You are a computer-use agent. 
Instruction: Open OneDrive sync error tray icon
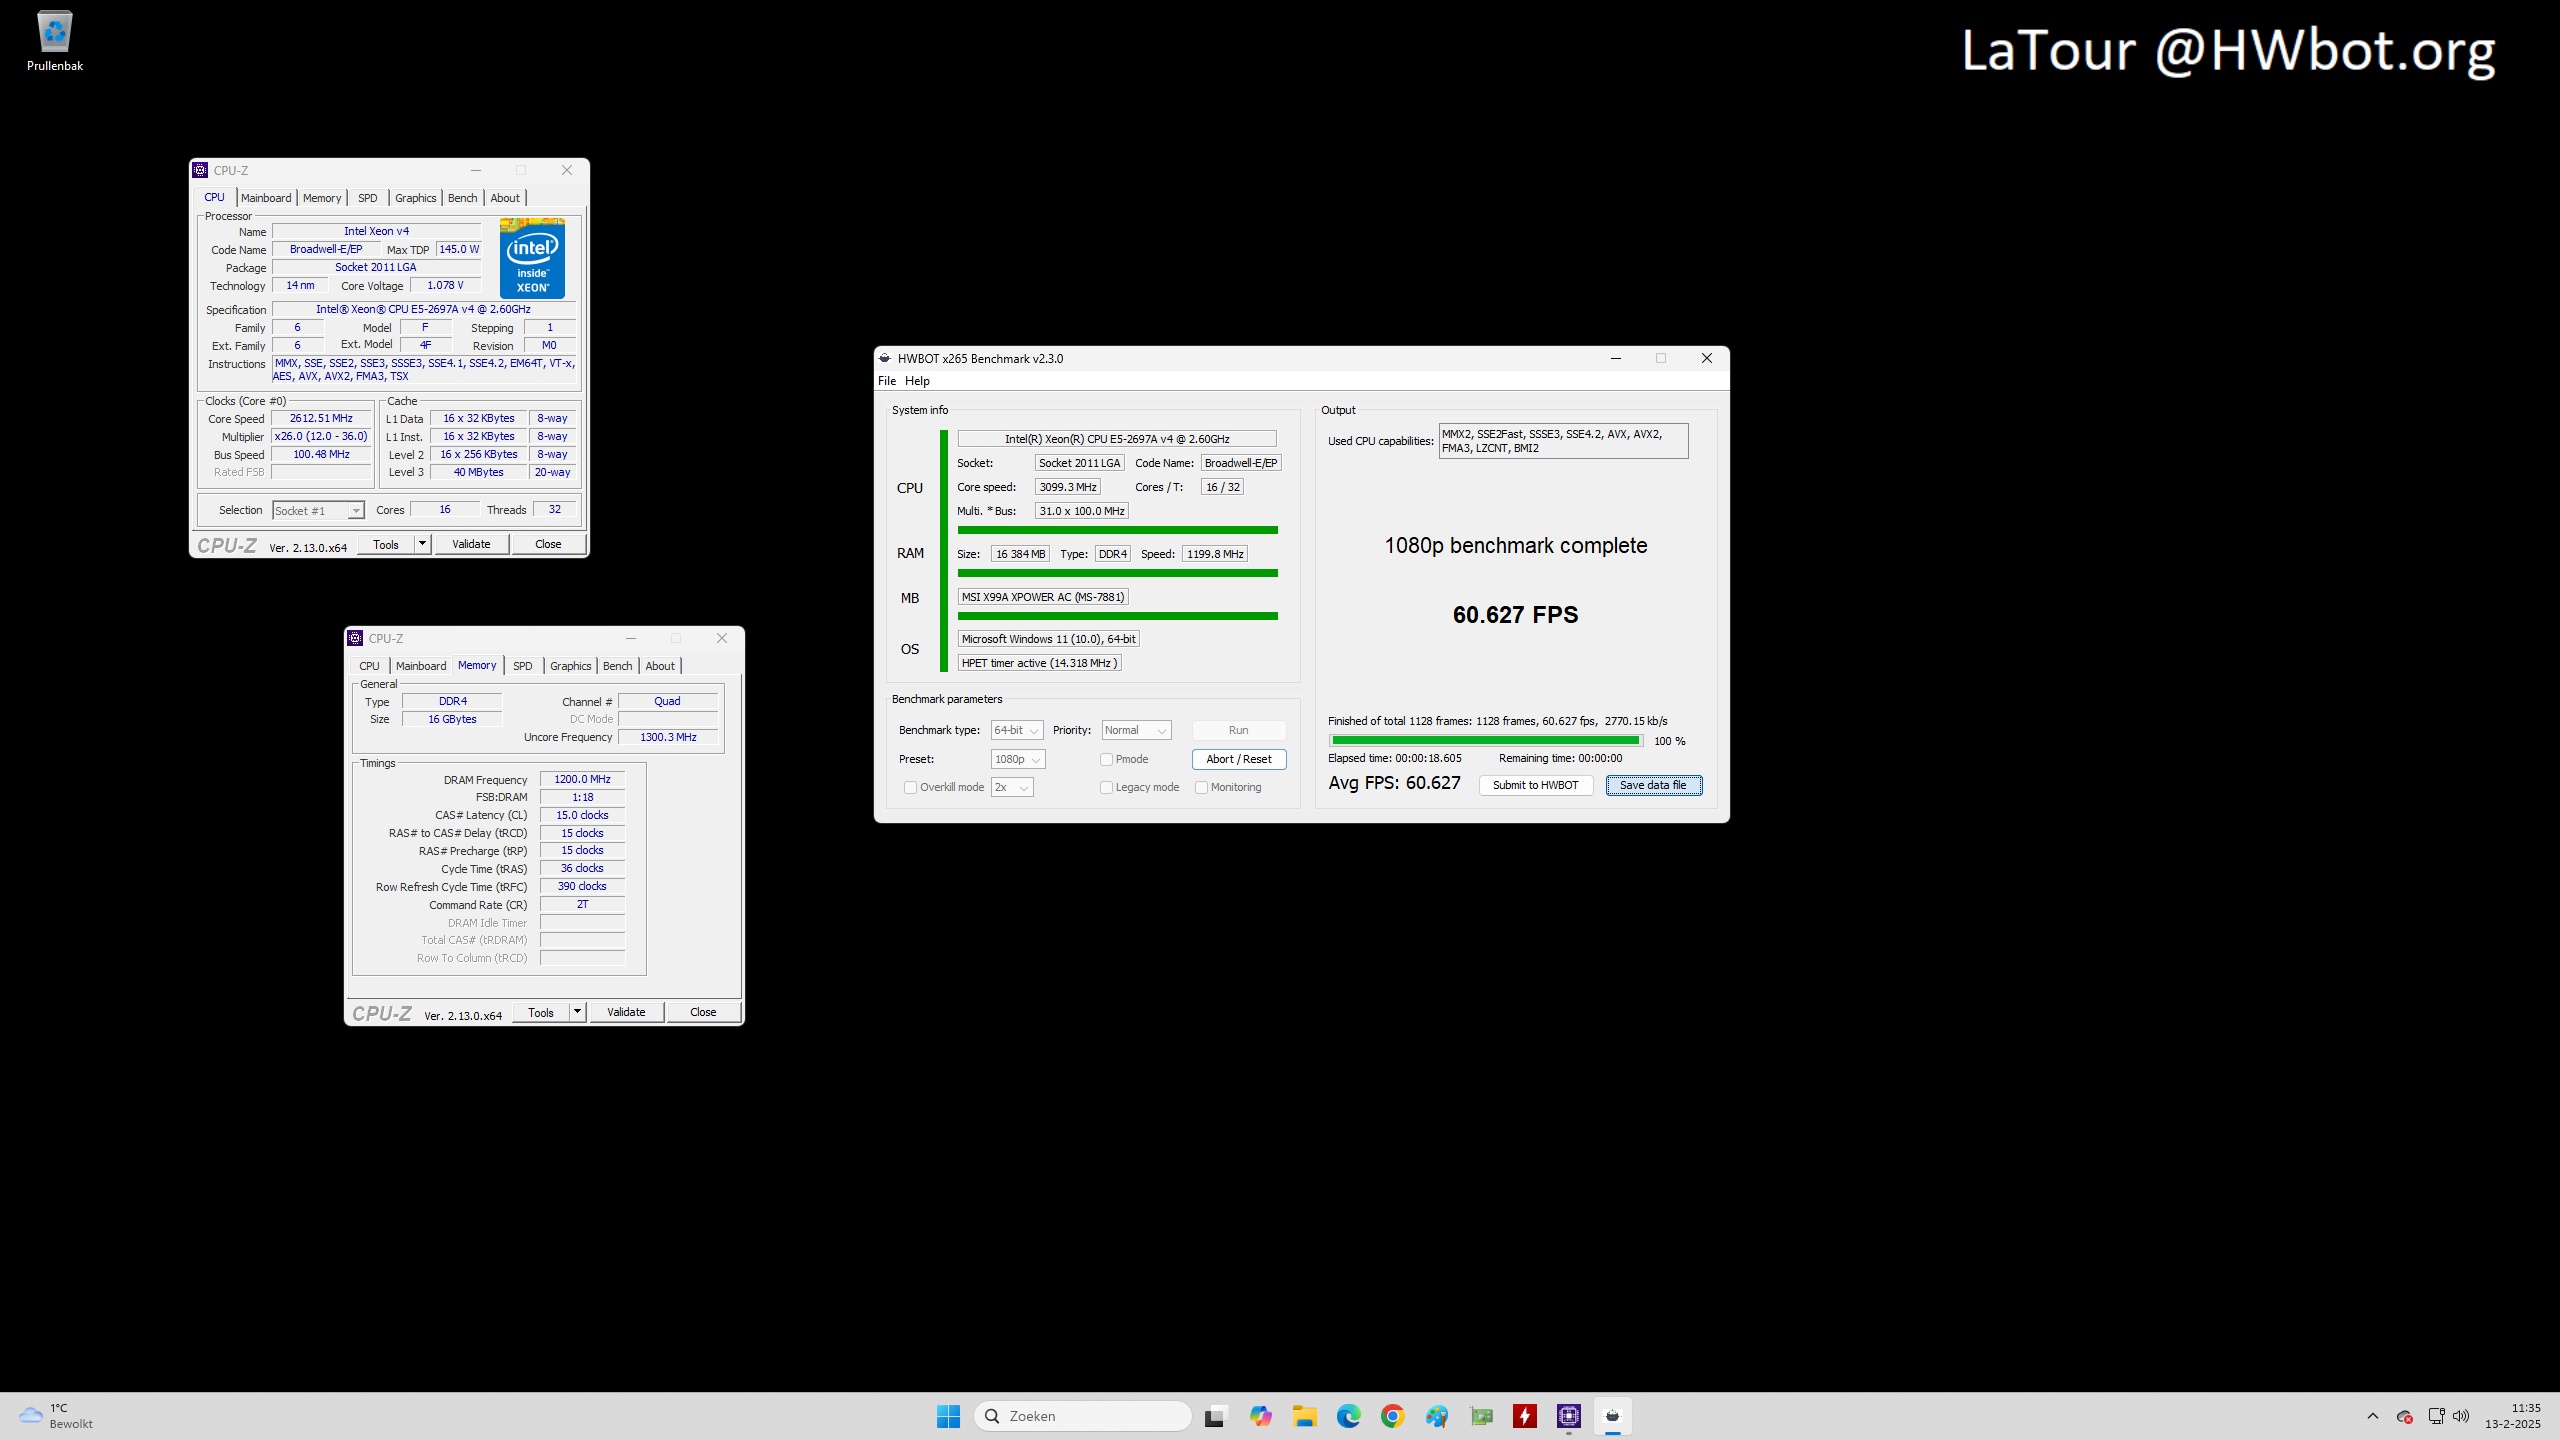click(2405, 1416)
